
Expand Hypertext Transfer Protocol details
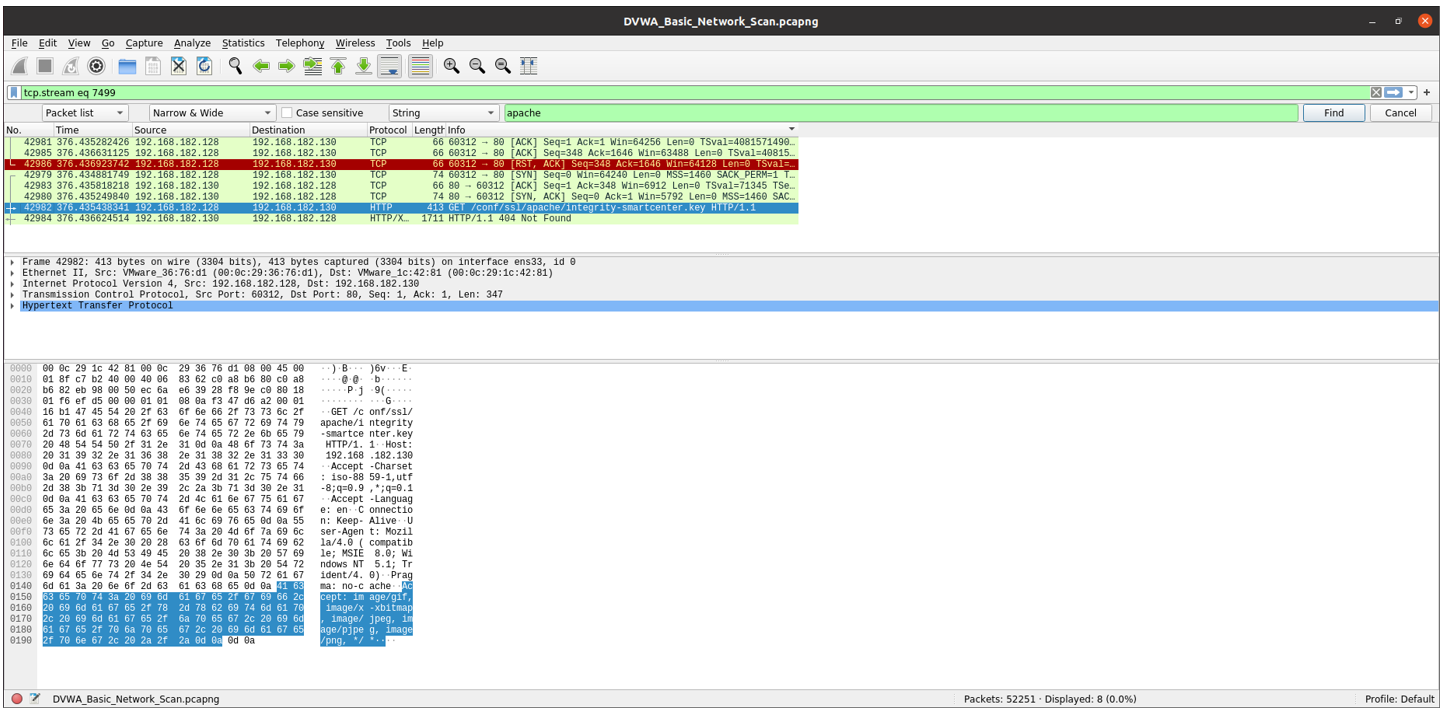click(x=12, y=306)
